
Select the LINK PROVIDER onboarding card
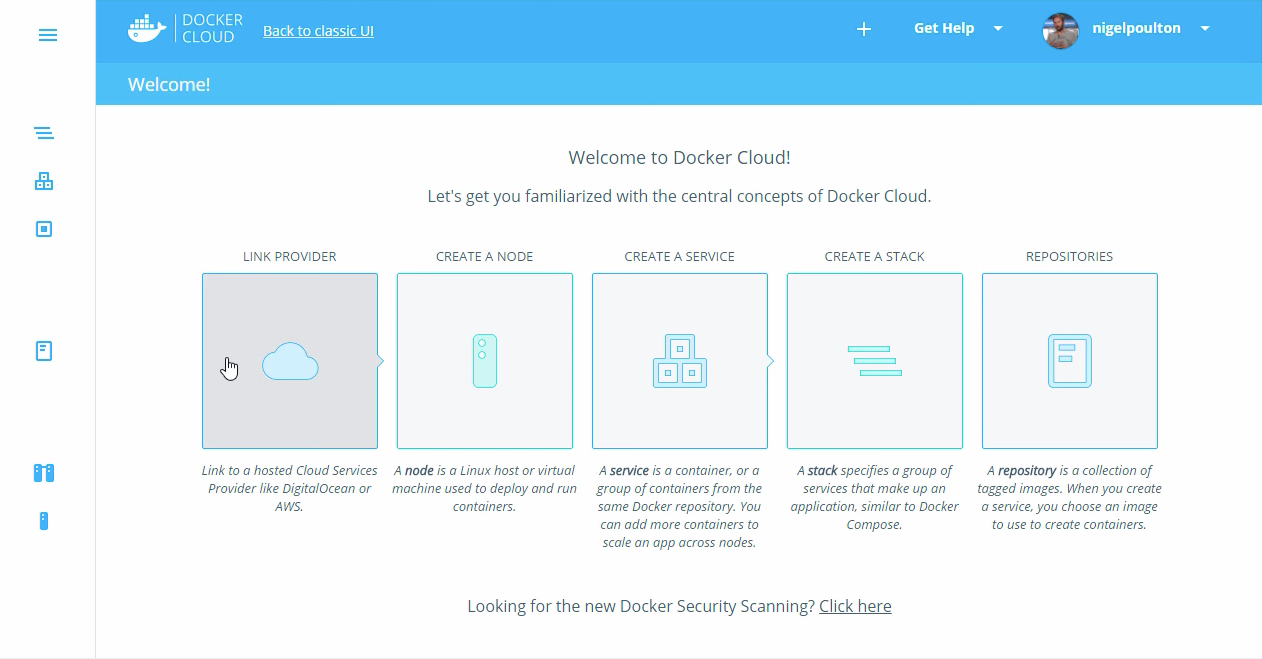point(289,361)
